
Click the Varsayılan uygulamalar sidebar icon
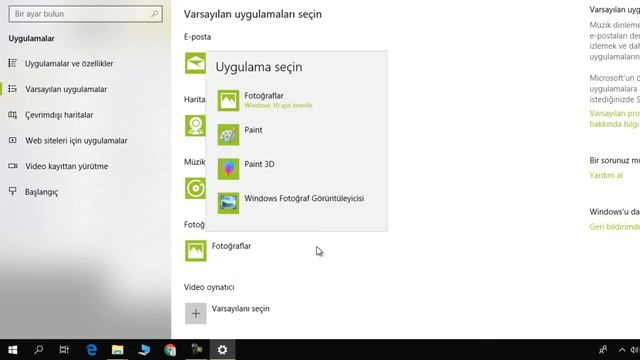13,89
